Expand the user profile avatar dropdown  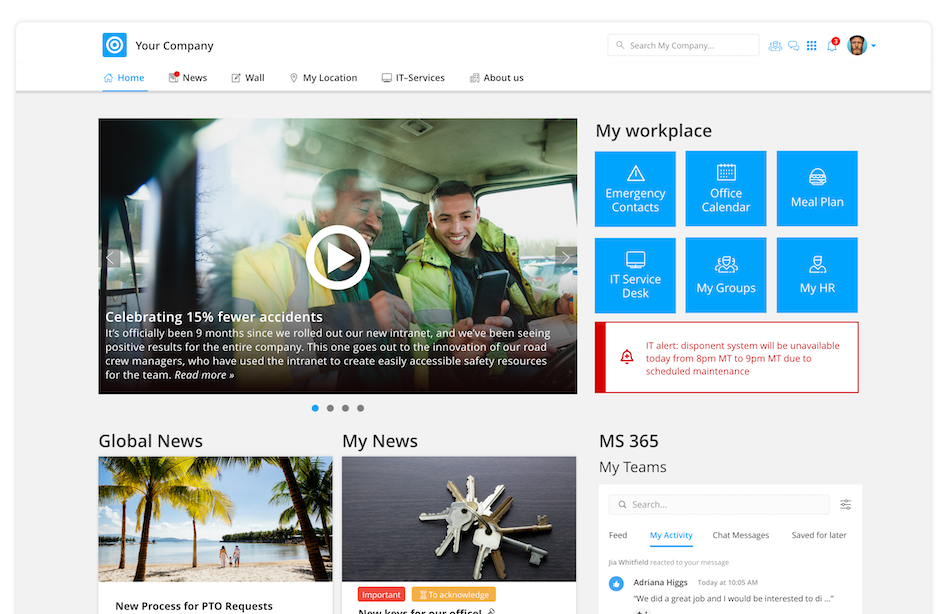pyautogui.click(x=861, y=46)
